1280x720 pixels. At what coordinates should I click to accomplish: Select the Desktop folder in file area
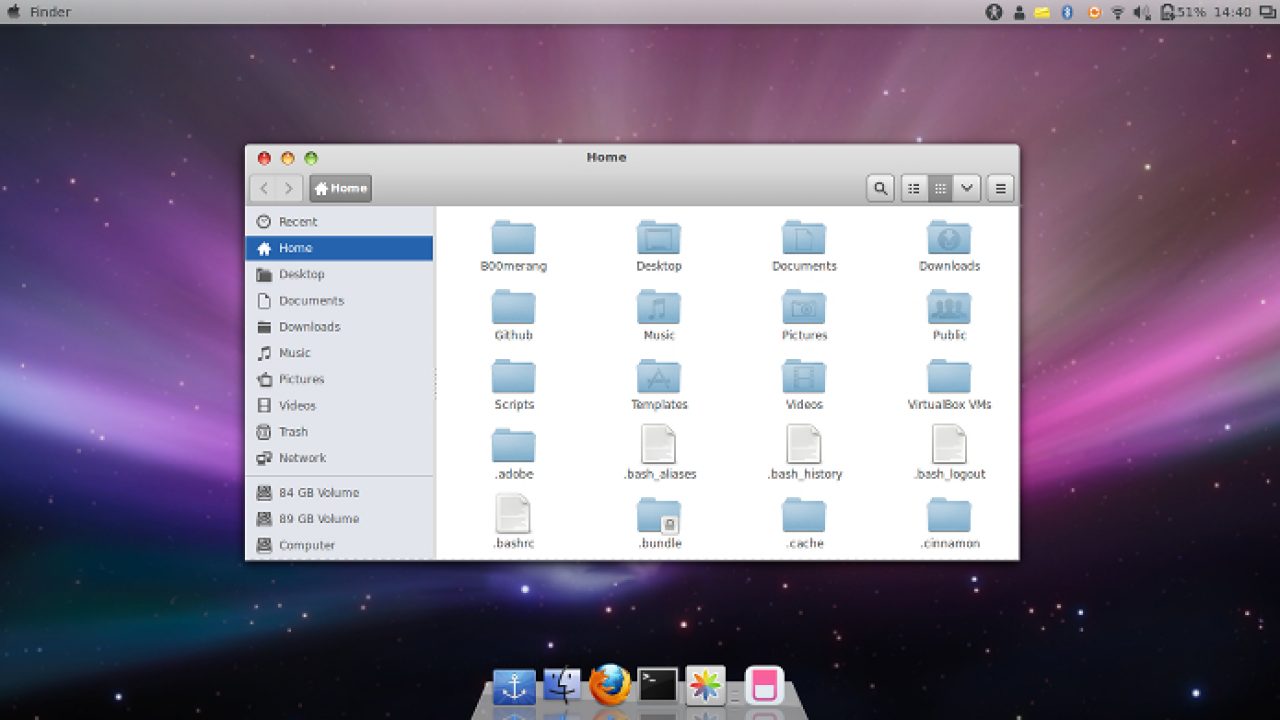coord(659,246)
